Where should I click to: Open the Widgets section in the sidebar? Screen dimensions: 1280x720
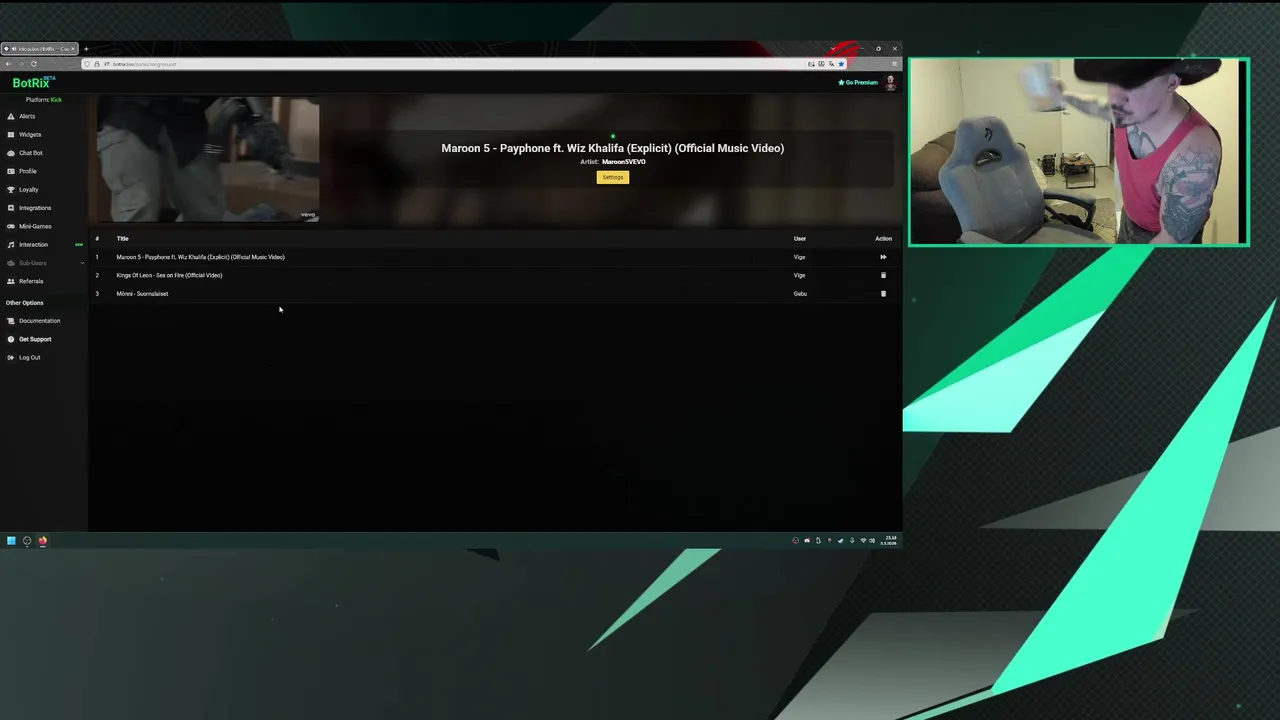click(x=30, y=134)
